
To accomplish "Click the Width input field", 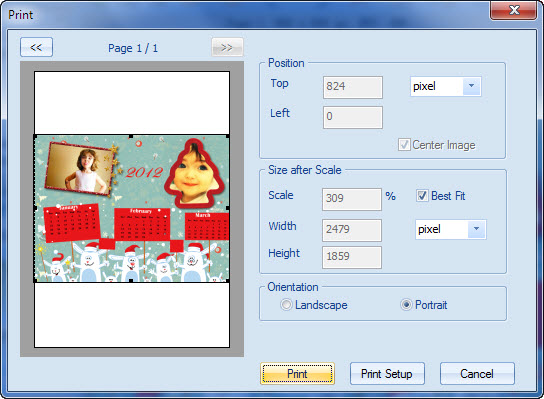I will [352, 230].
